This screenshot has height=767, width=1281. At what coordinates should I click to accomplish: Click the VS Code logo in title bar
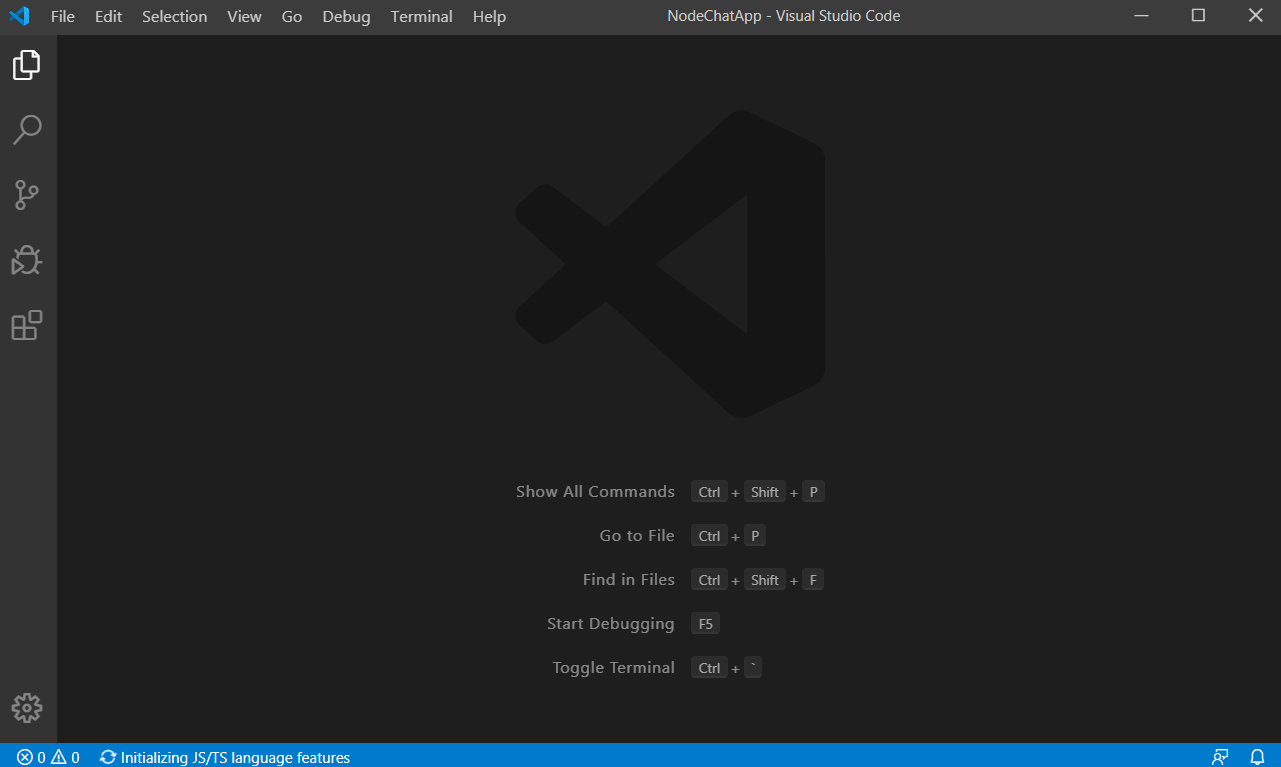coord(19,16)
